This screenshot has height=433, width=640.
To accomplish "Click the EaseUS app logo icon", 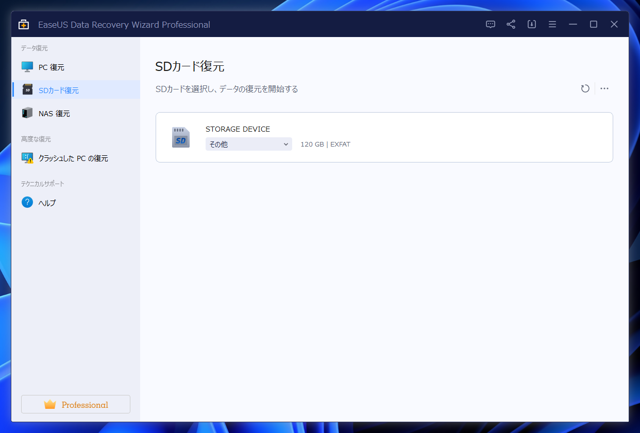I will (24, 24).
